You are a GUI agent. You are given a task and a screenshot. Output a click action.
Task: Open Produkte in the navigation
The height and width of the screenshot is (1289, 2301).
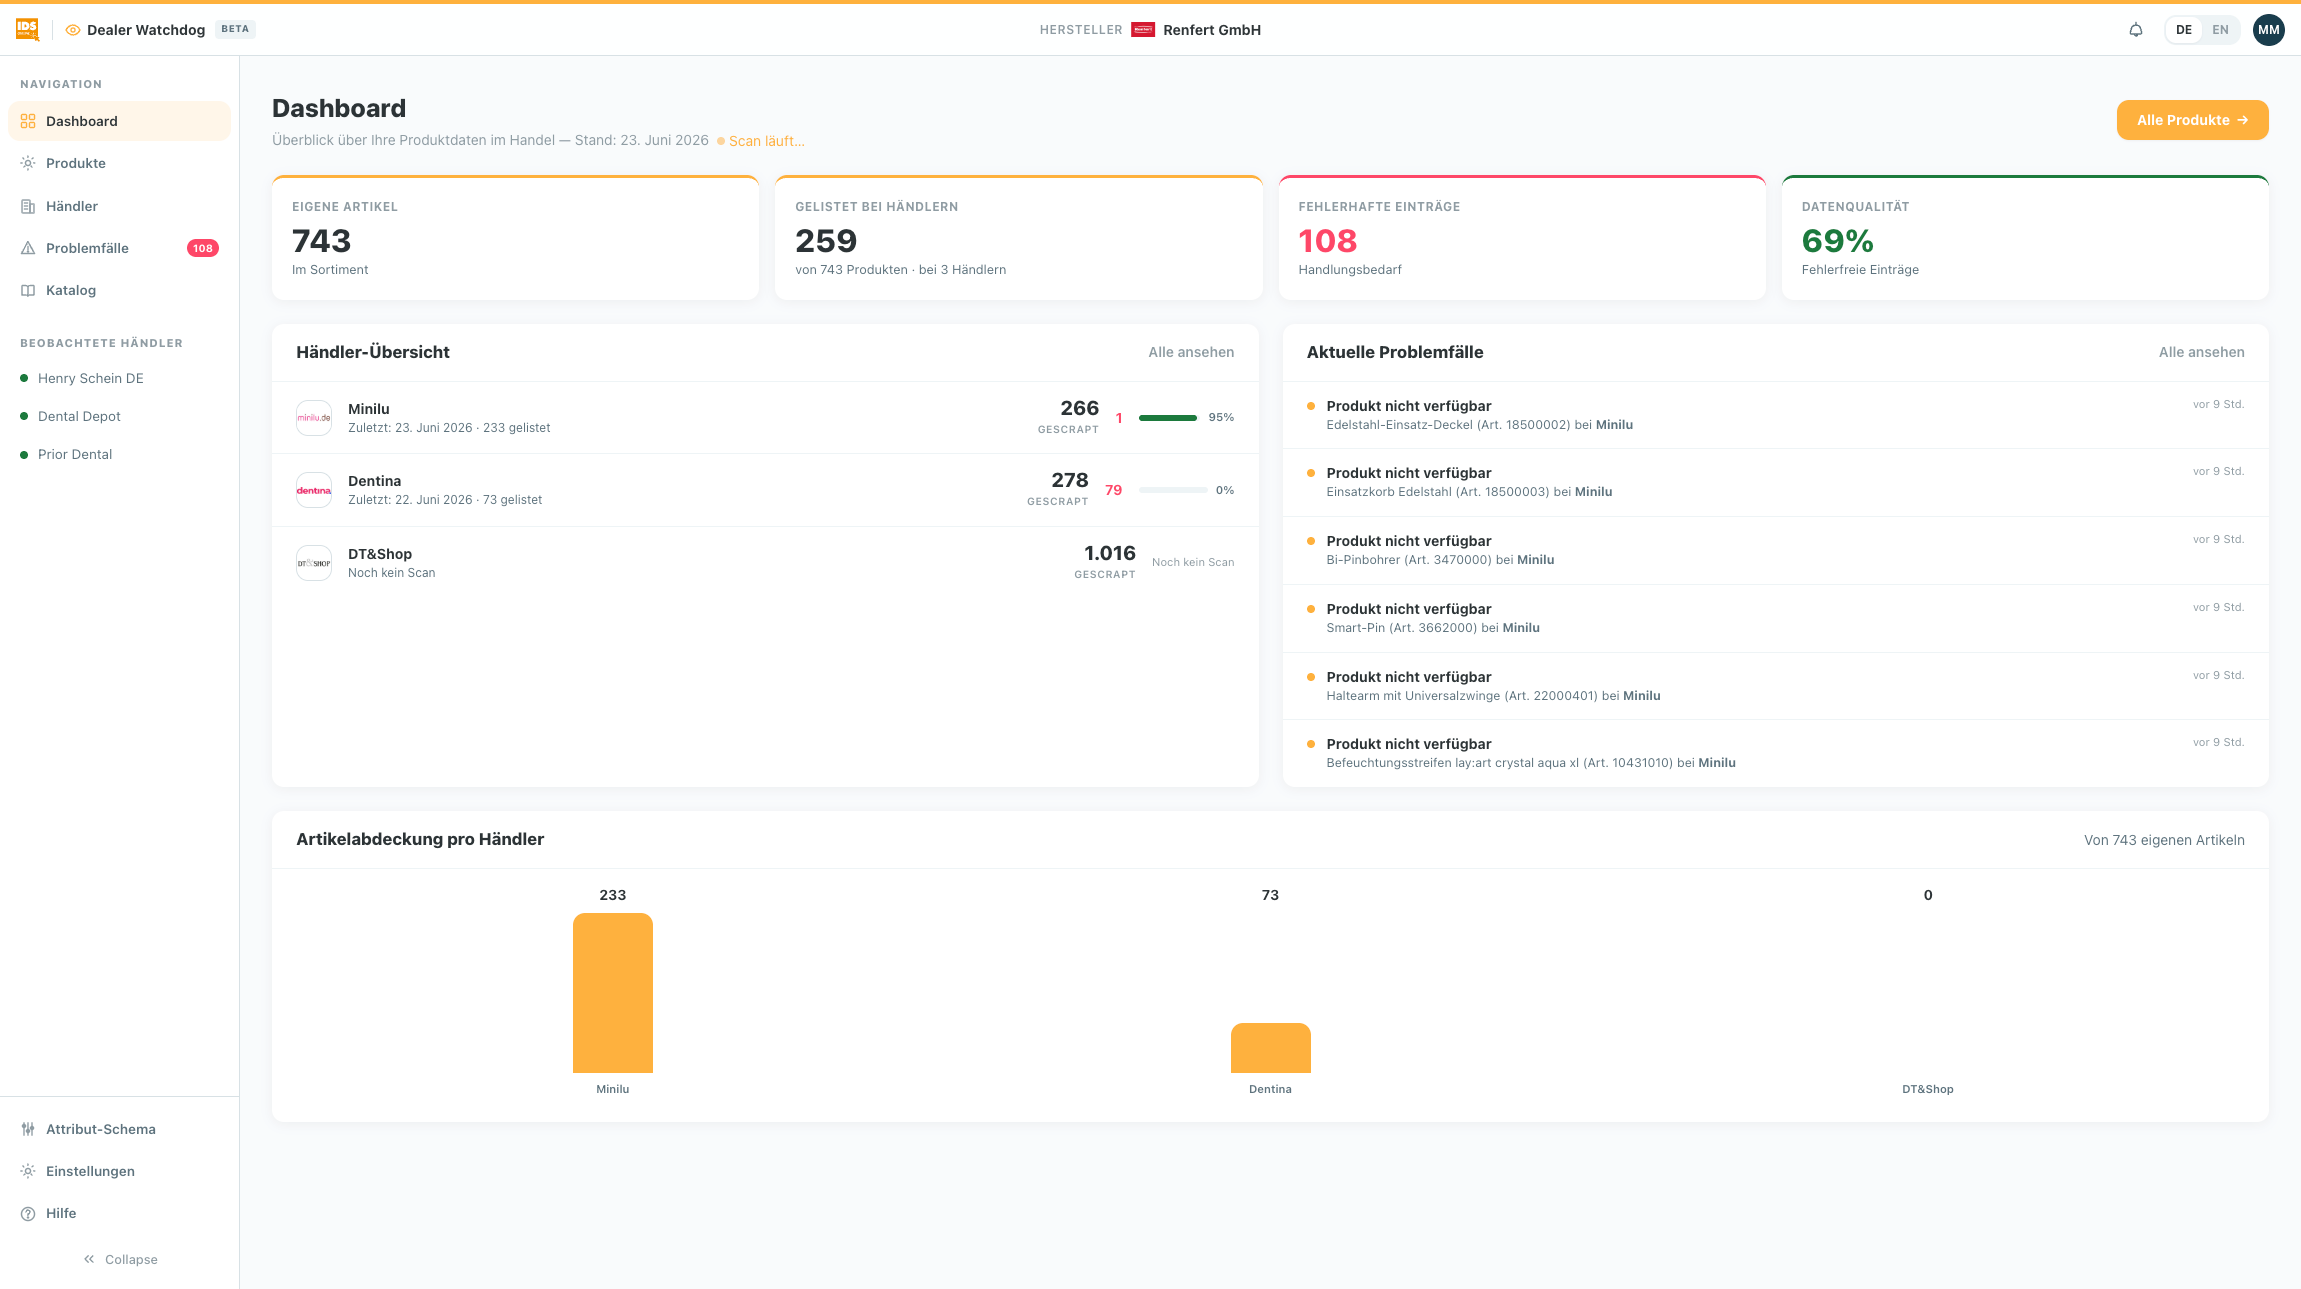click(119, 163)
